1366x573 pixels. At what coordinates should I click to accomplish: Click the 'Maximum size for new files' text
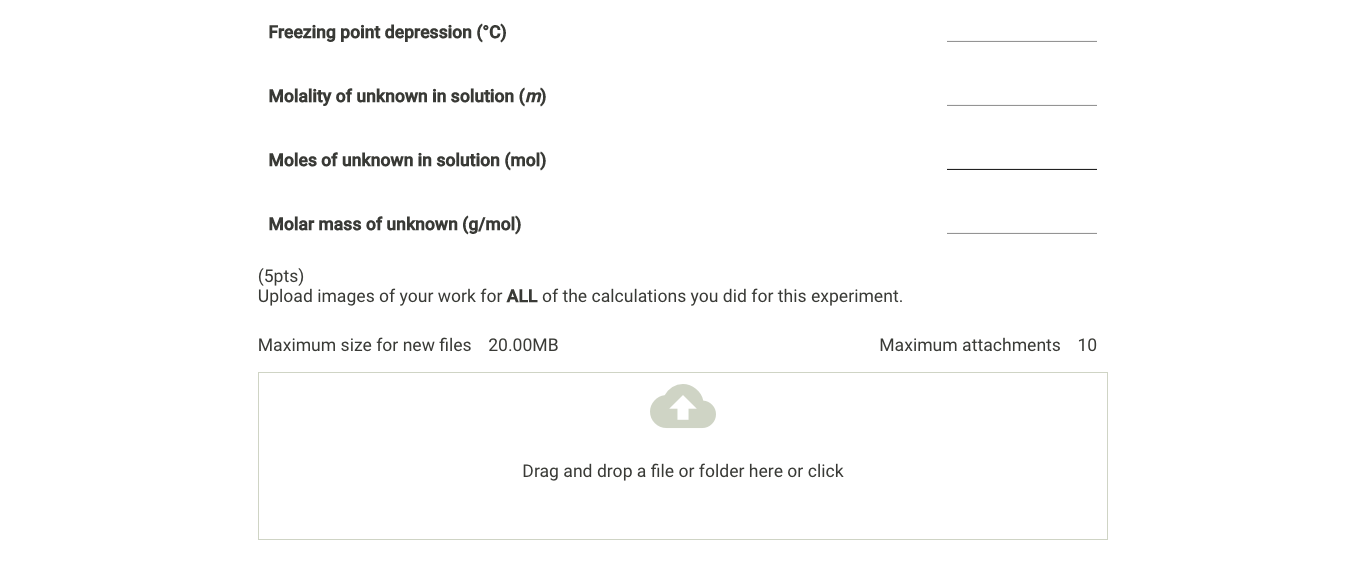tap(364, 346)
